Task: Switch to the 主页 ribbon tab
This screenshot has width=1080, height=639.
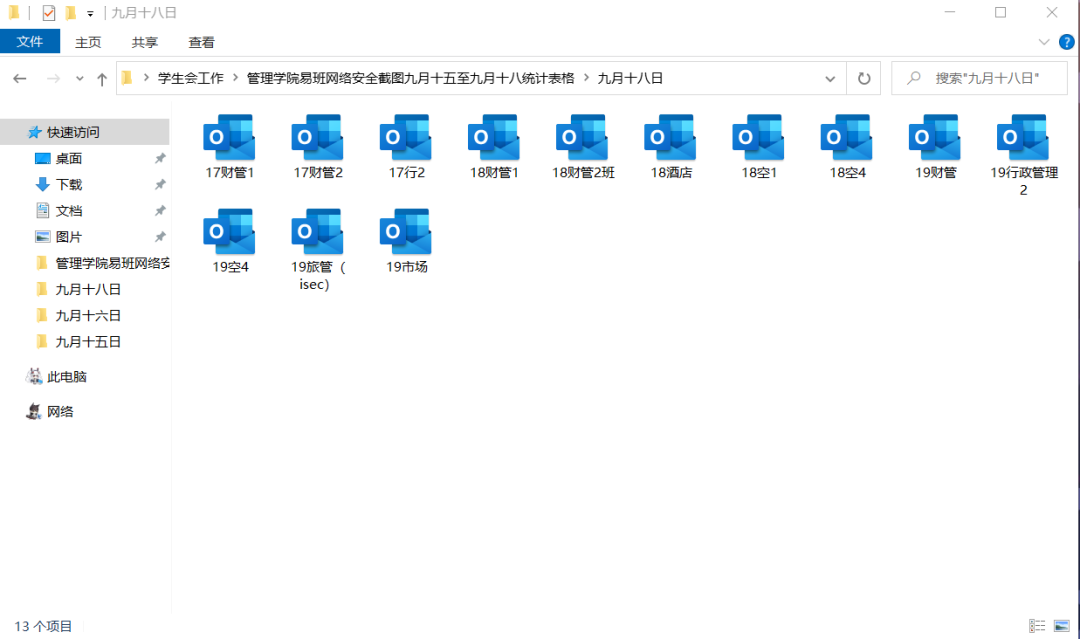Action: 88,42
